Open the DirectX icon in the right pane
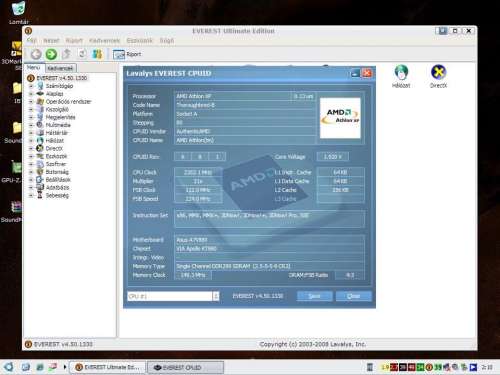Viewport: 500px width, 375px height. 438,76
